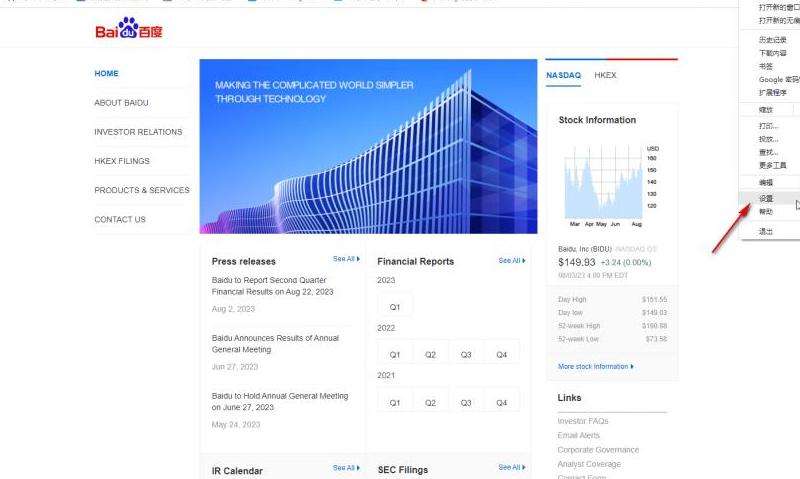Open See All SEC Filings
Viewport: 800px width, 479px height.
pos(512,467)
